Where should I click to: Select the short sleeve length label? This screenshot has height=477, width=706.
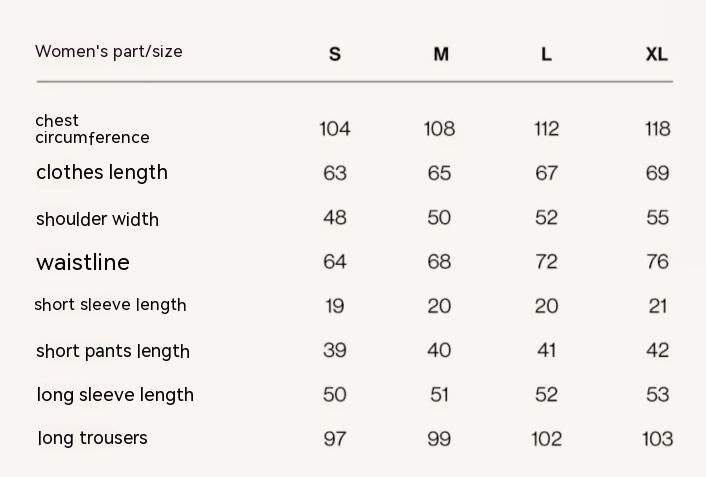(x=110, y=305)
